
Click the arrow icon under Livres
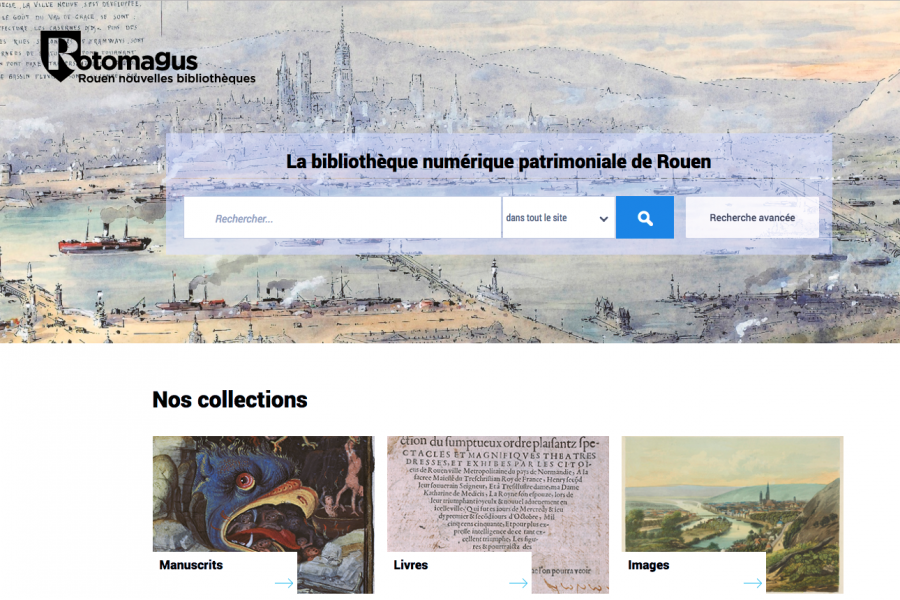[x=518, y=583]
